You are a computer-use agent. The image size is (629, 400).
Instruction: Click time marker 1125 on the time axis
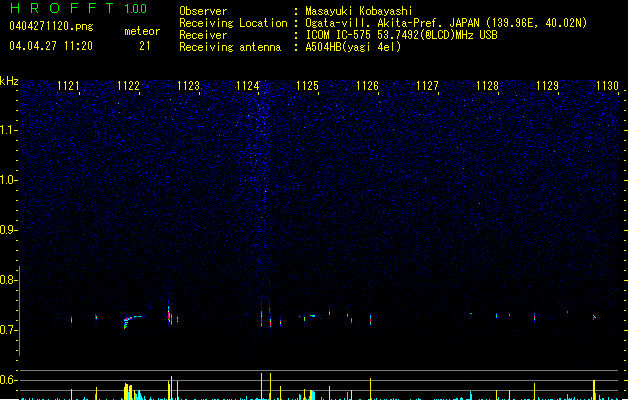pos(307,86)
